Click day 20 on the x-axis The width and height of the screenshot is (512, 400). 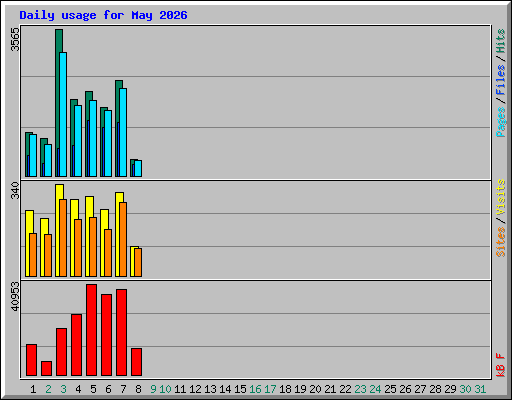point(315,389)
